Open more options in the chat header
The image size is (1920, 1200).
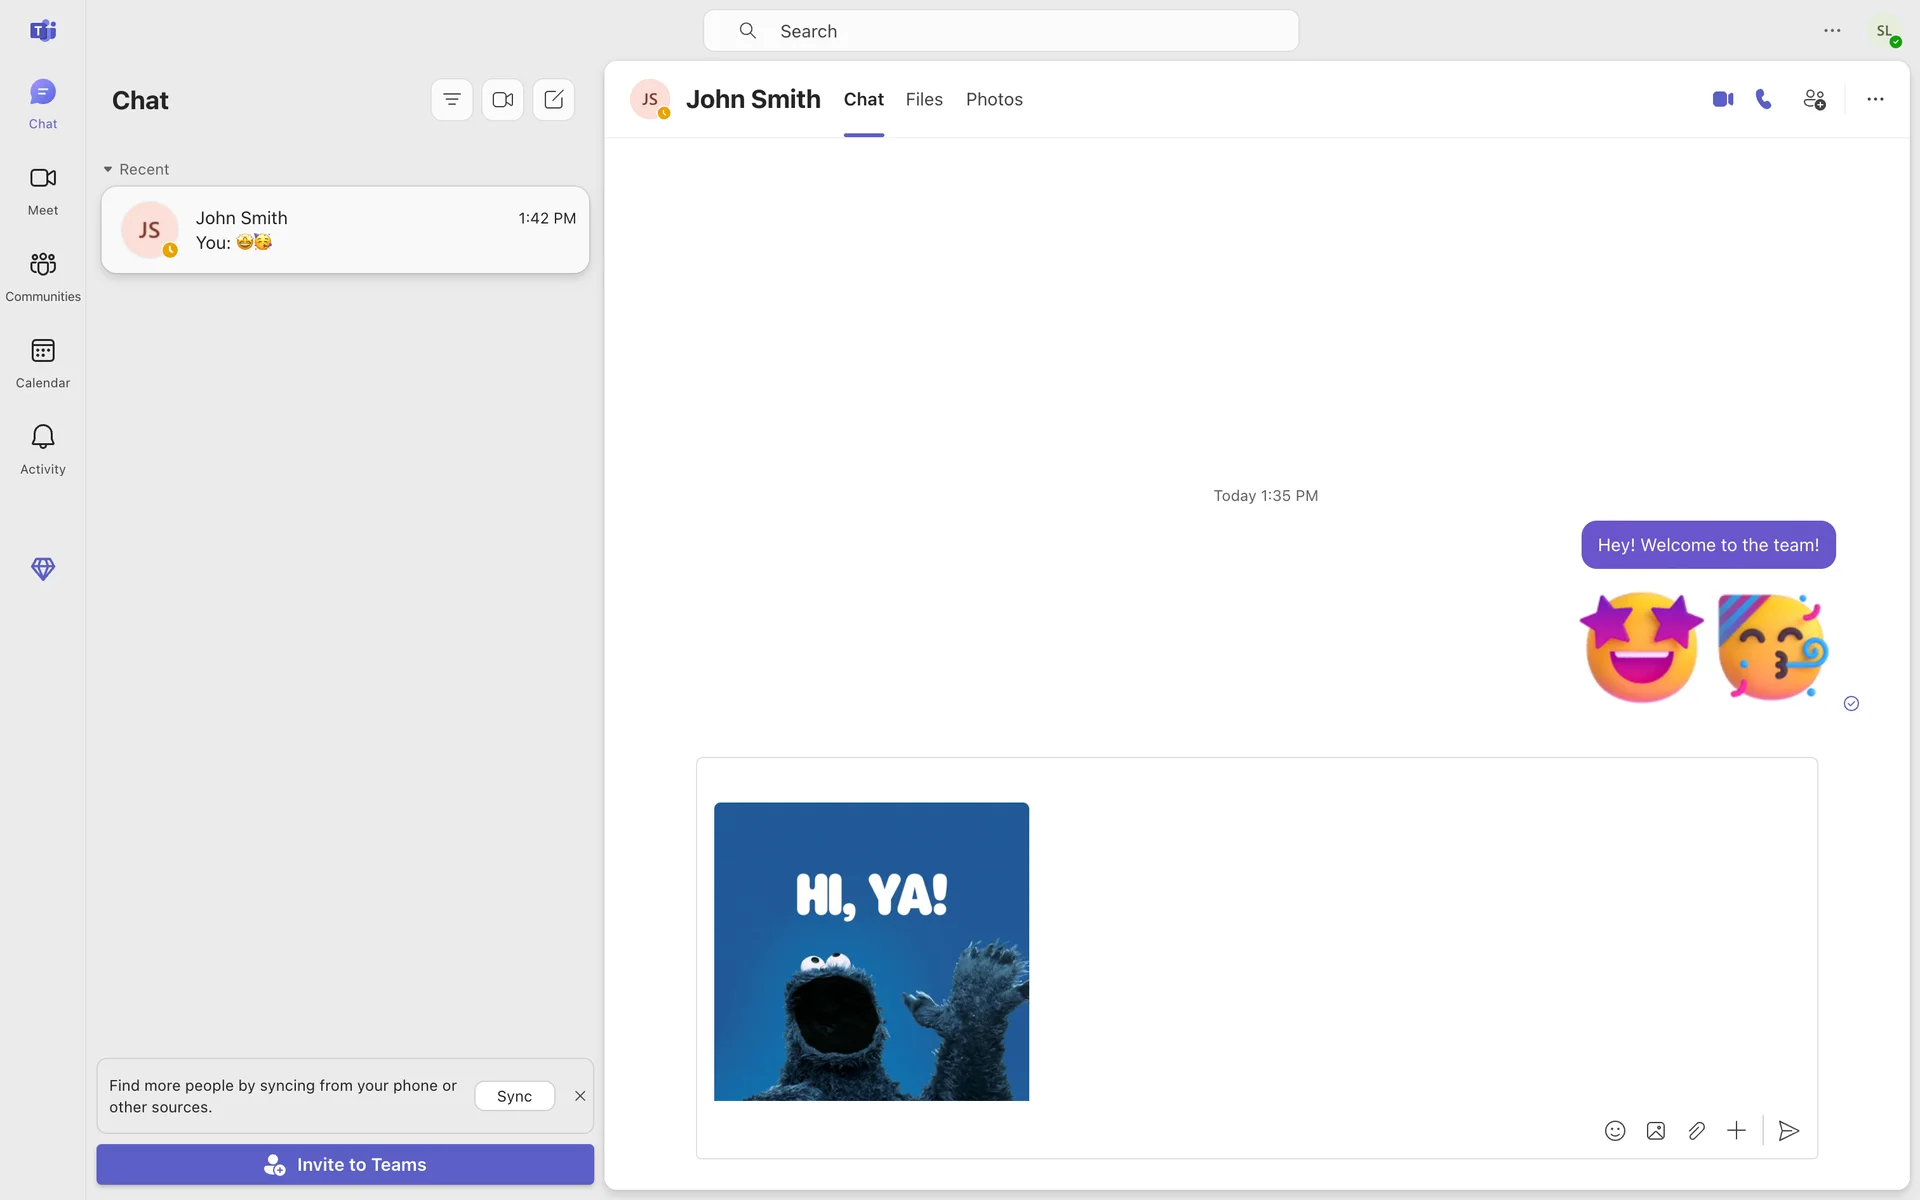(1875, 99)
